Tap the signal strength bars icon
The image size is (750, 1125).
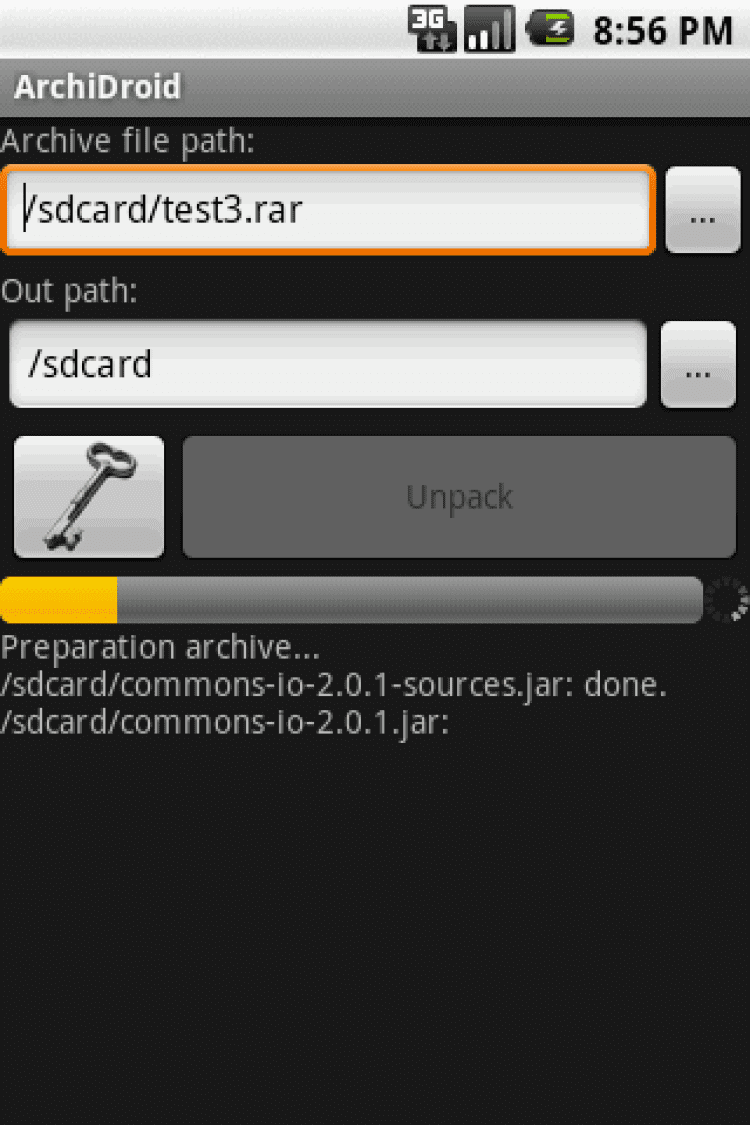pos(490,29)
